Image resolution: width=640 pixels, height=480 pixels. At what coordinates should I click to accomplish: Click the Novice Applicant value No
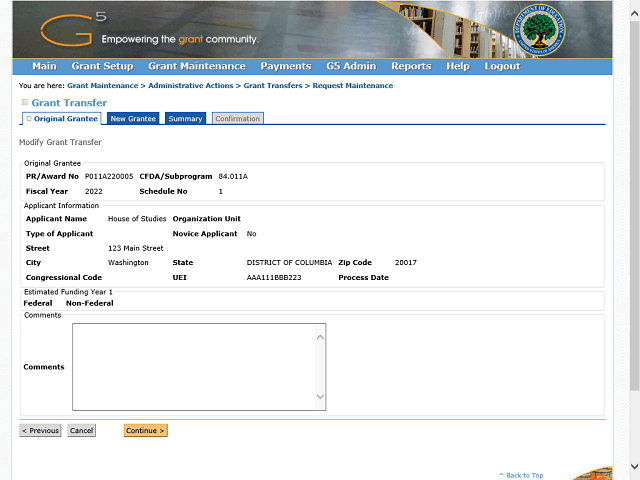251,234
